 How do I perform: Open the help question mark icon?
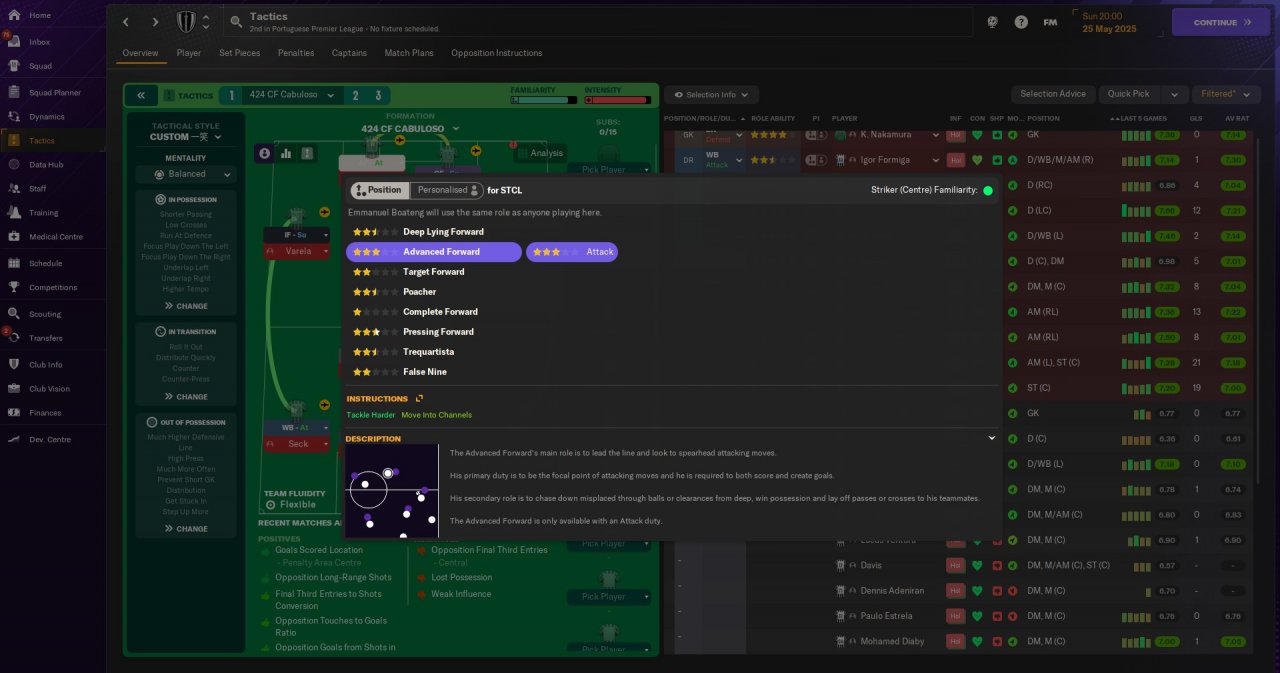pyautogui.click(x=1021, y=22)
